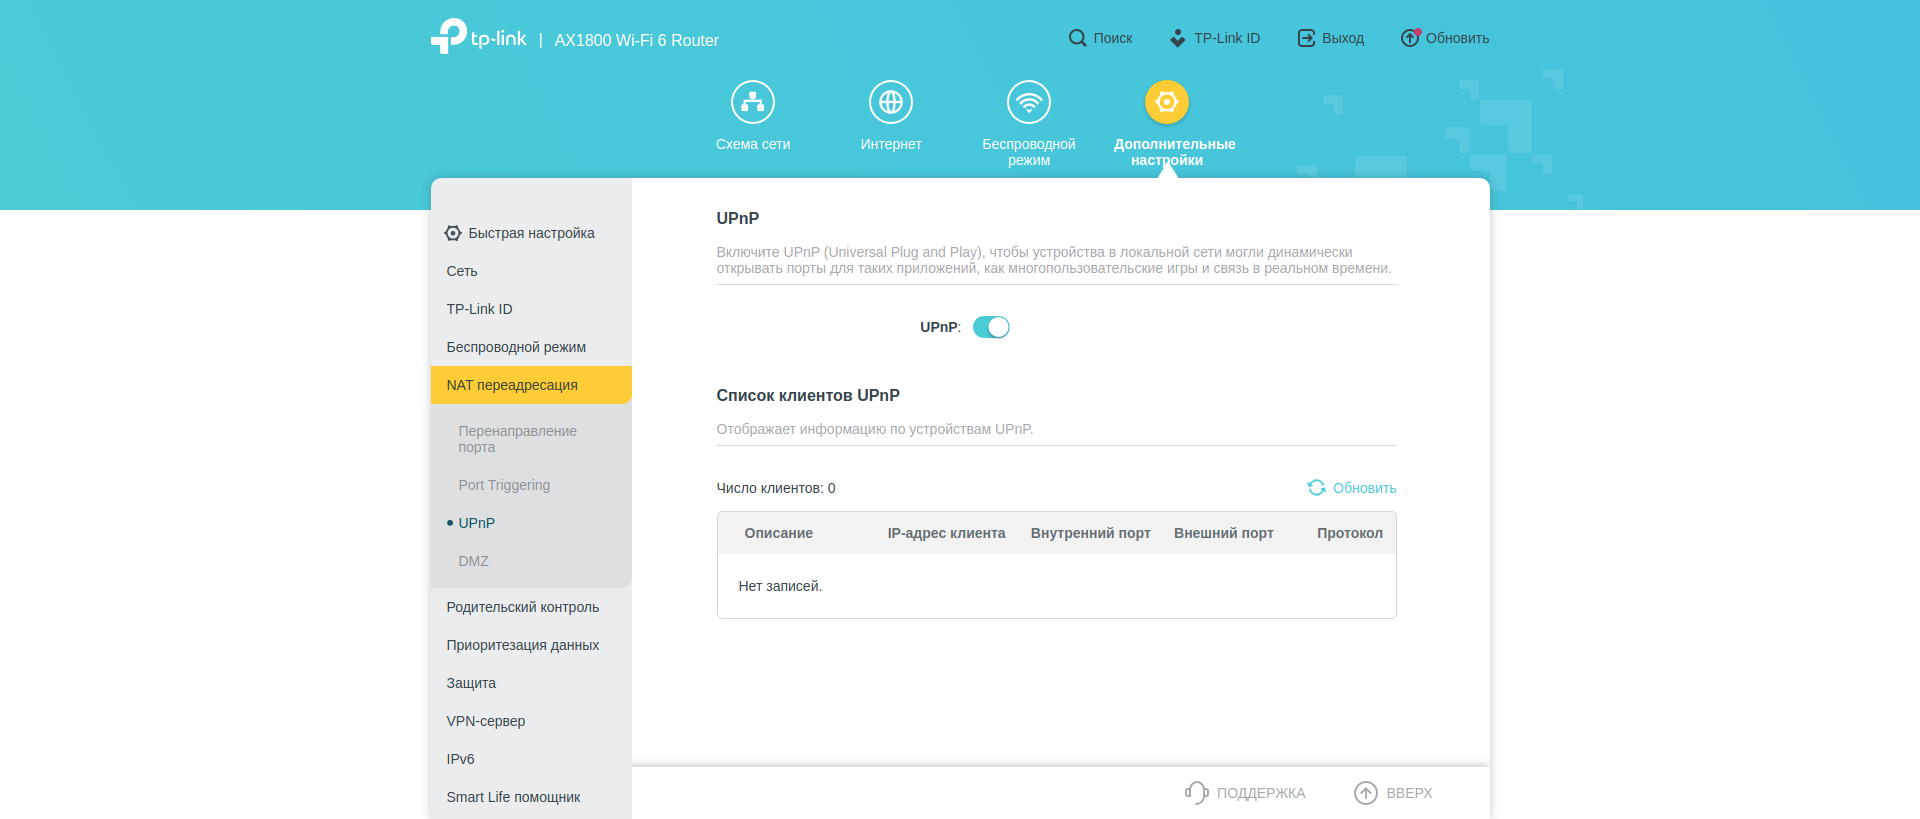The height and width of the screenshot is (819, 1920).
Task: Click the ВВЕРХ back-to-top button
Action: point(1393,793)
